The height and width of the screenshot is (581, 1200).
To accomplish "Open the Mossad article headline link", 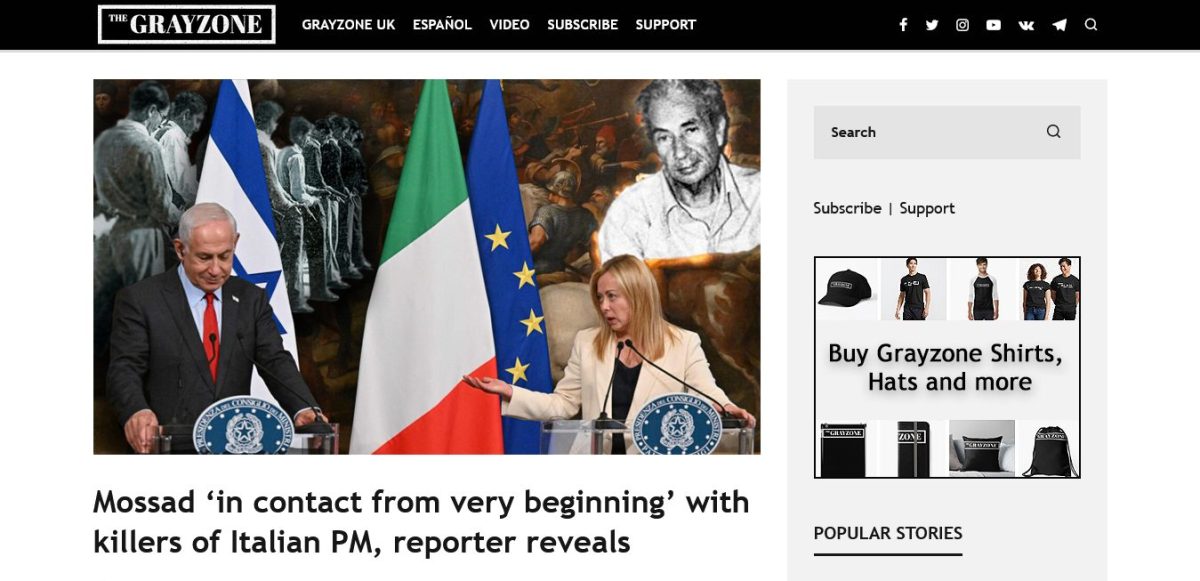I will pos(421,522).
